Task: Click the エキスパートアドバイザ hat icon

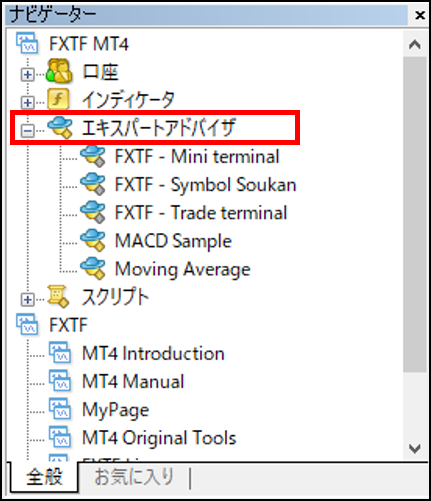Action: 60,127
